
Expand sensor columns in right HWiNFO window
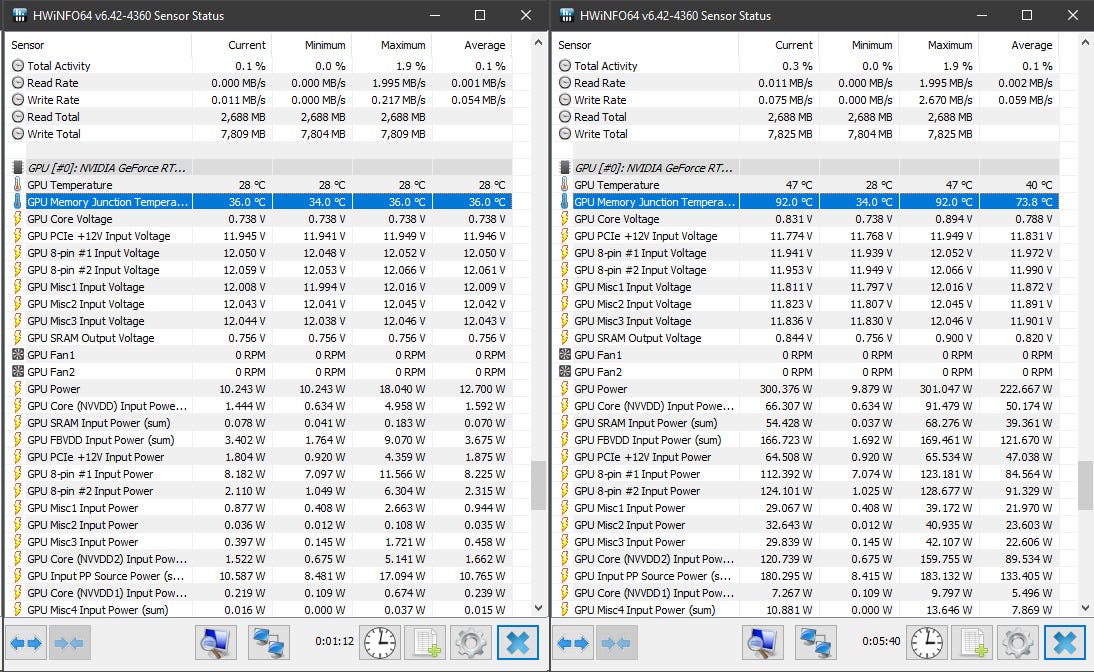point(574,642)
